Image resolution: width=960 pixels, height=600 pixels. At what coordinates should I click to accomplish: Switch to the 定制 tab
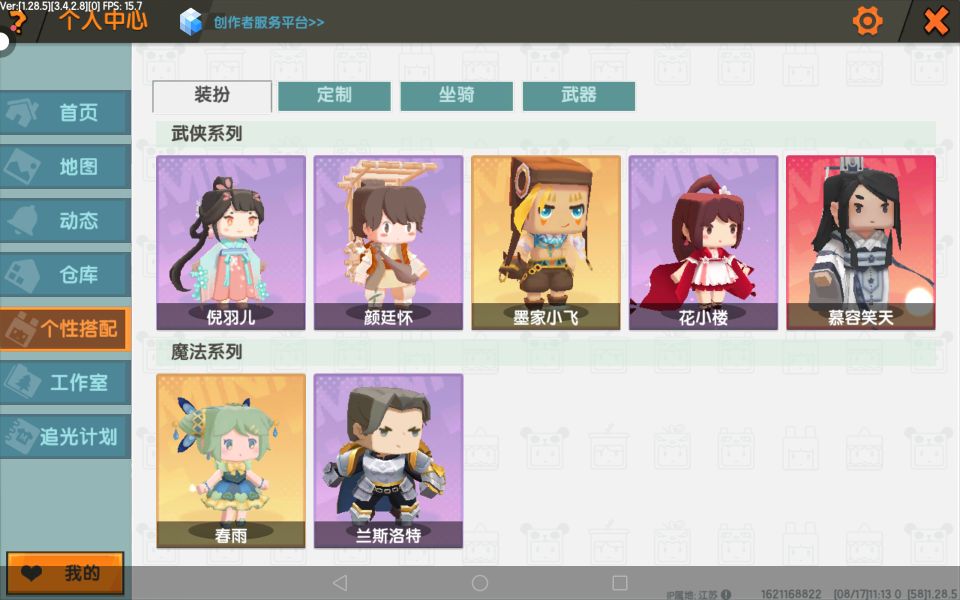coord(334,96)
